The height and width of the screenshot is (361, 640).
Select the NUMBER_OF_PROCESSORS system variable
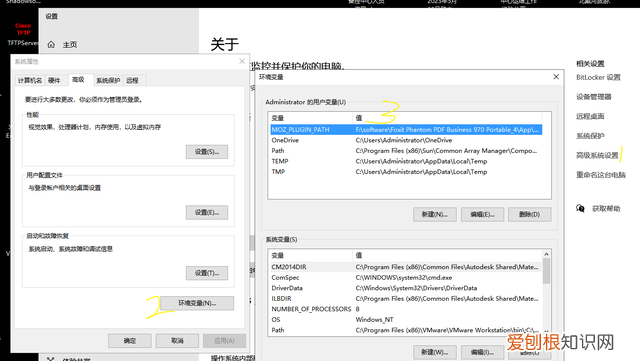point(406,309)
